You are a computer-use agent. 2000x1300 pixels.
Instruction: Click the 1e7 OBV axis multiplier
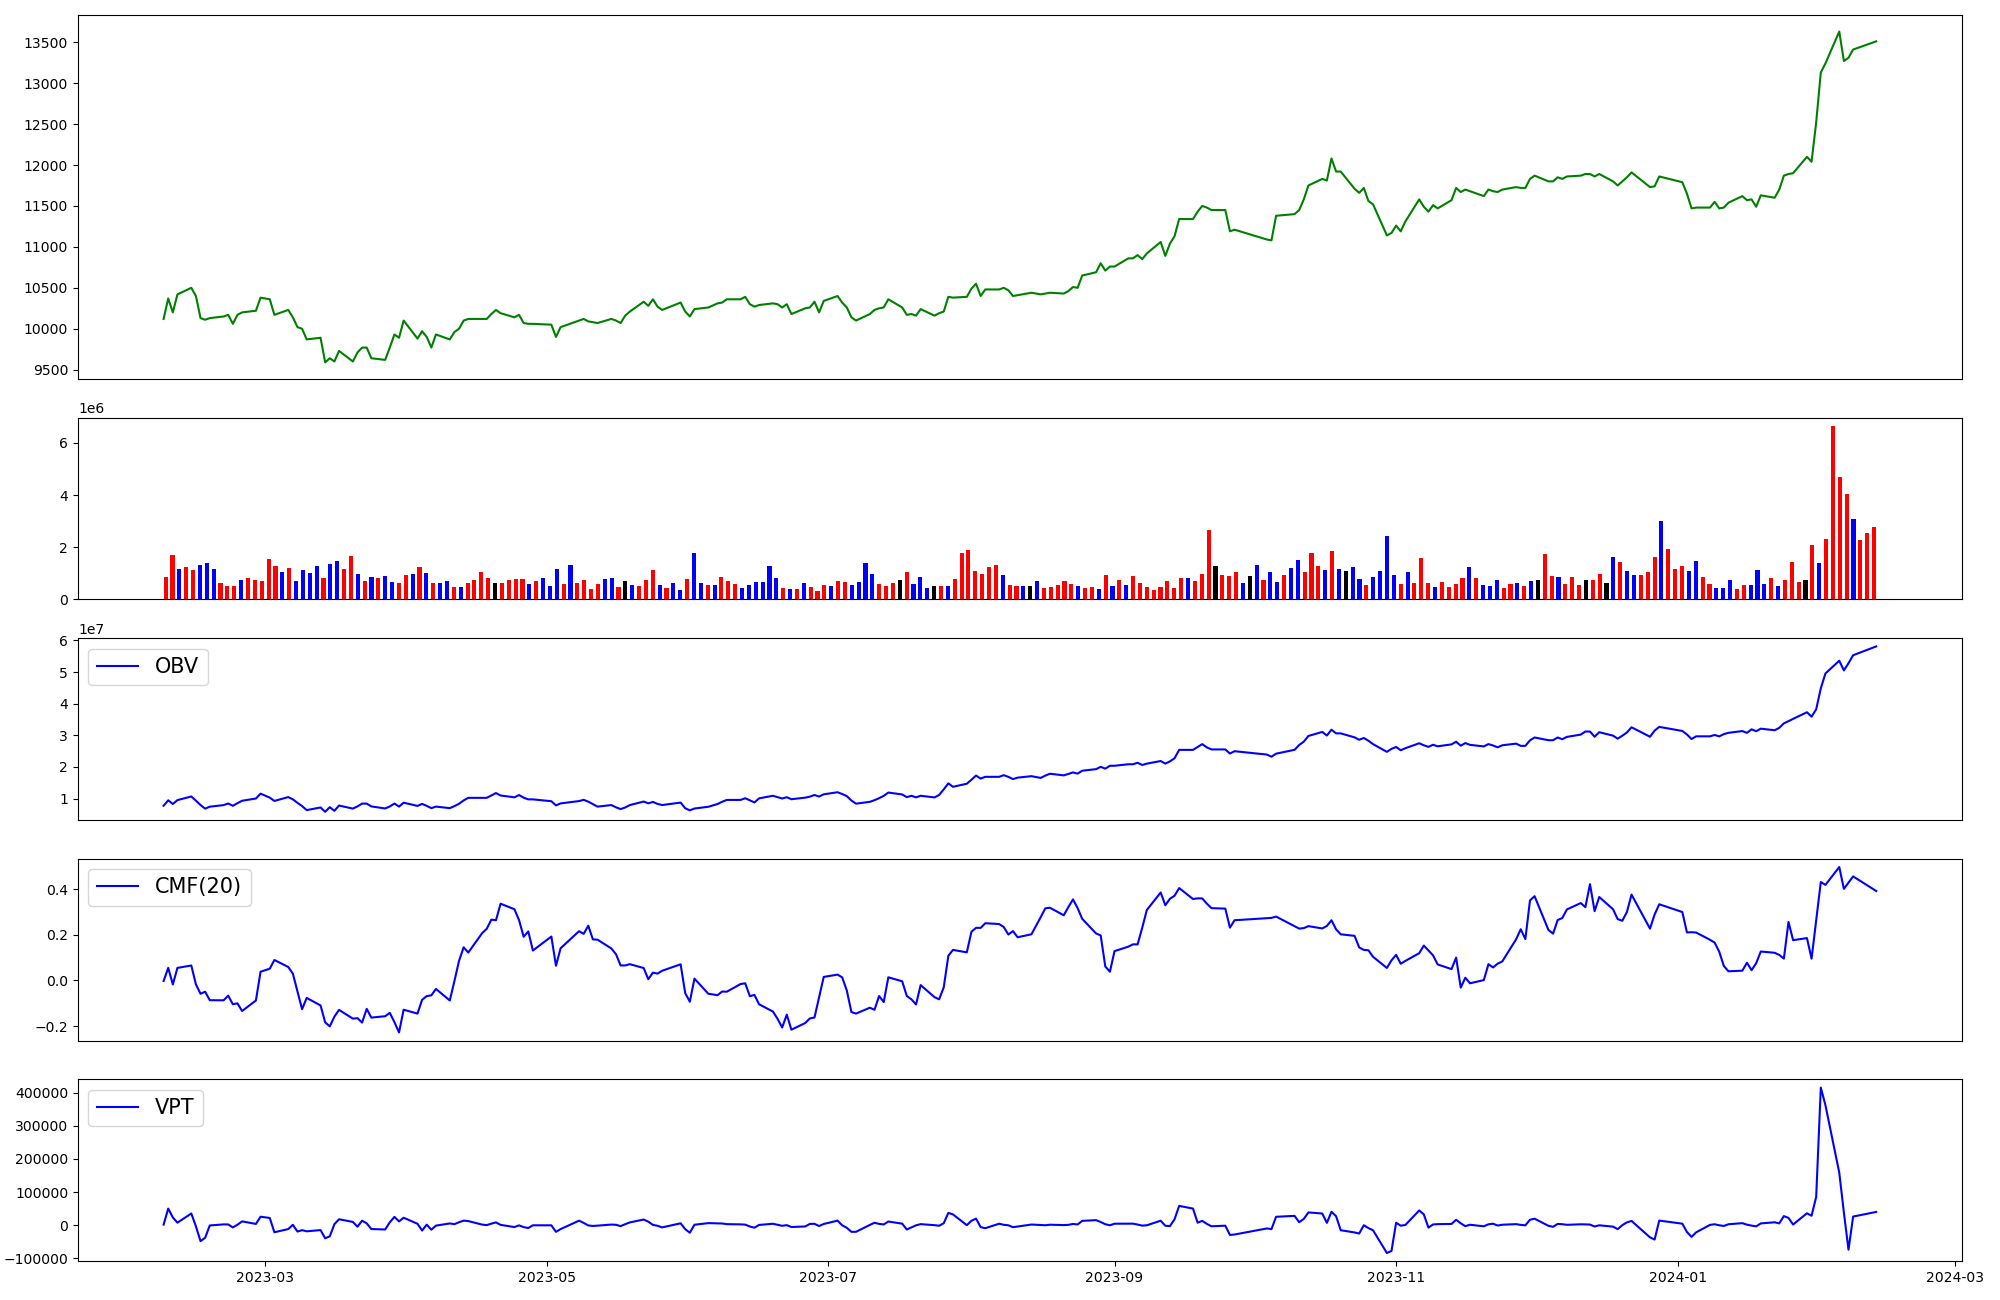92,630
